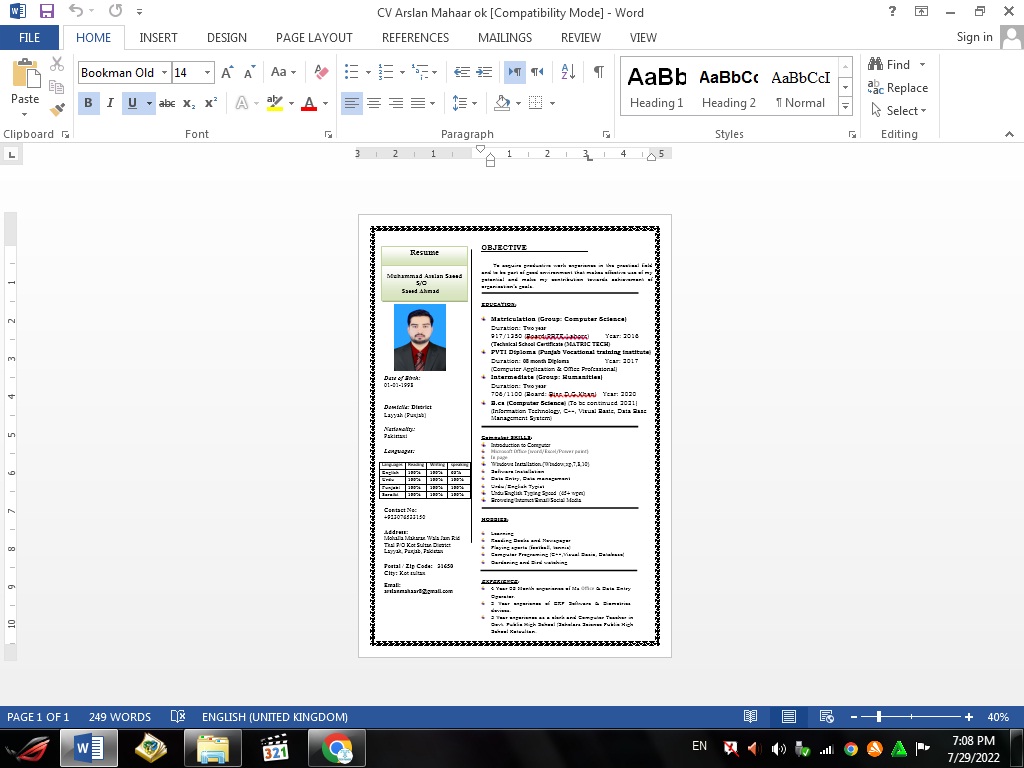Click the Sort icon in Paragraph group
1024x768 pixels.
[567, 72]
